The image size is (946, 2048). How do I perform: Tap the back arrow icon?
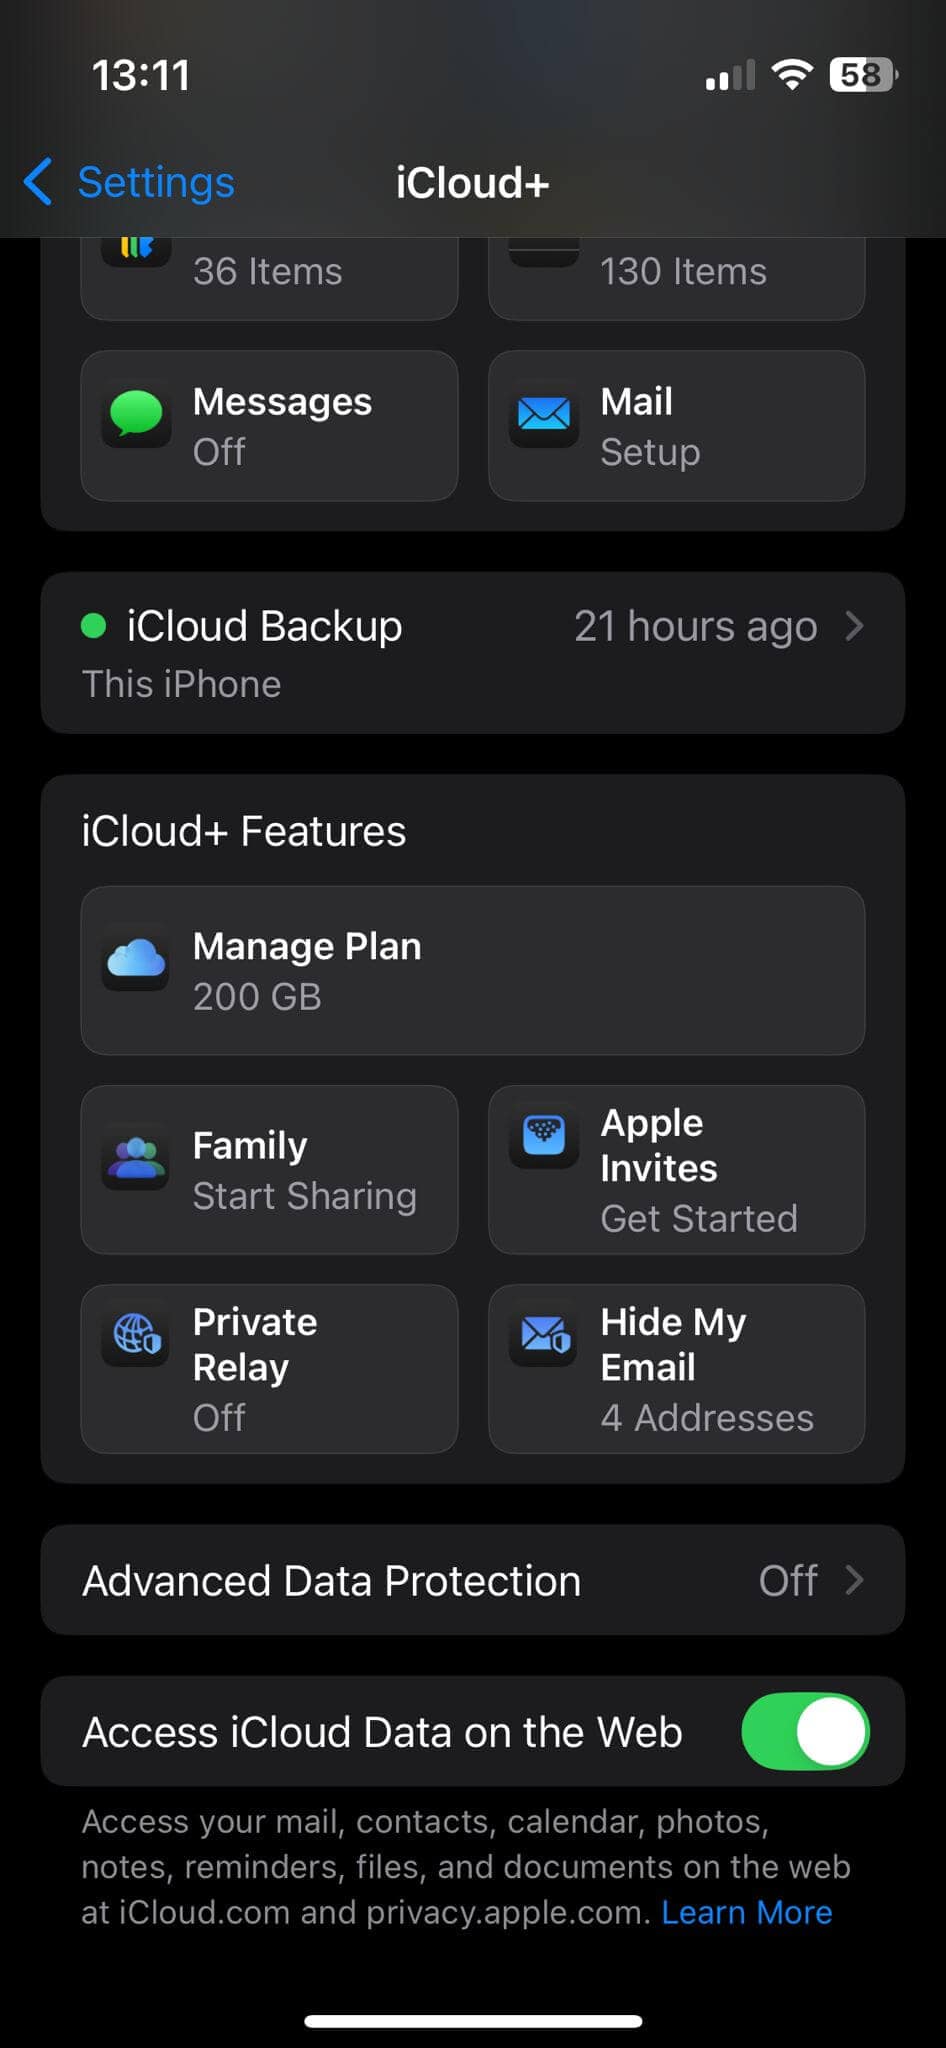point(38,182)
